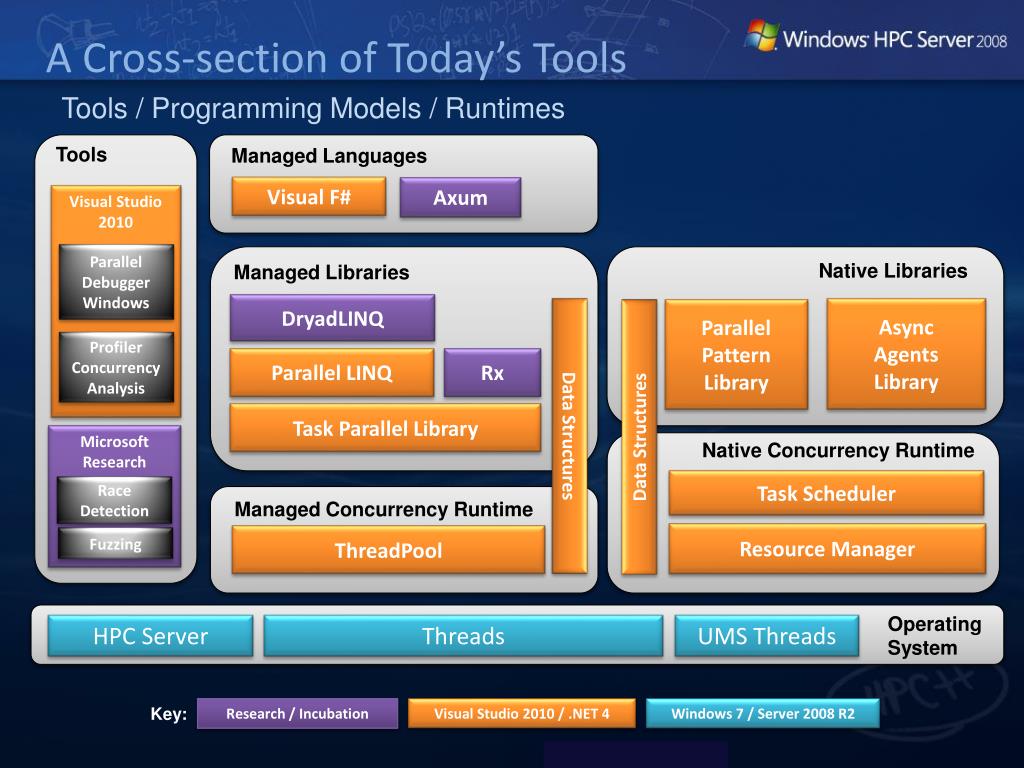Click the Windows 7 / Server 2008 R2 key swatch
The image size is (1024, 768).
tap(763, 713)
